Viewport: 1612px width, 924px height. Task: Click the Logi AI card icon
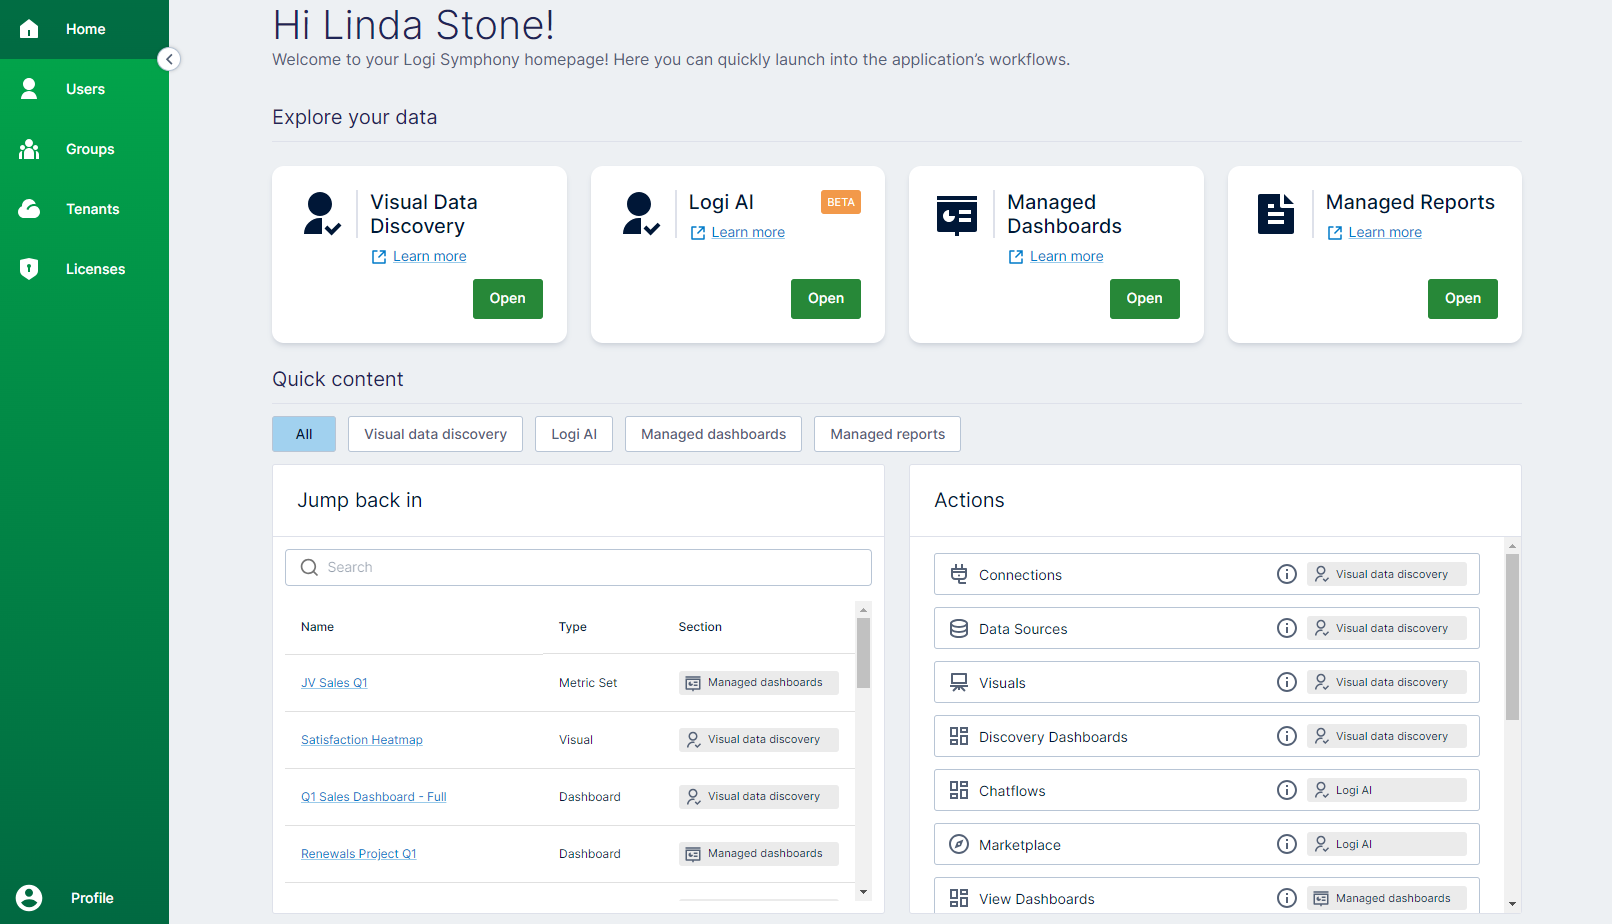640,214
